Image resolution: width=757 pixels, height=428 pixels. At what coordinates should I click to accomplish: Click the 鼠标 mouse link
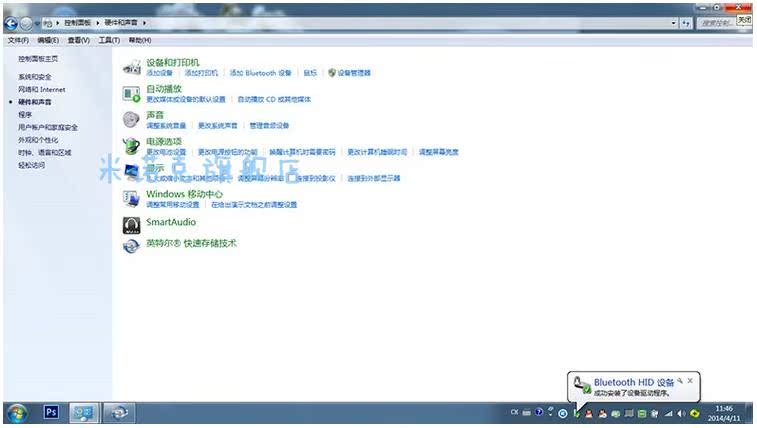pos(310,73)
